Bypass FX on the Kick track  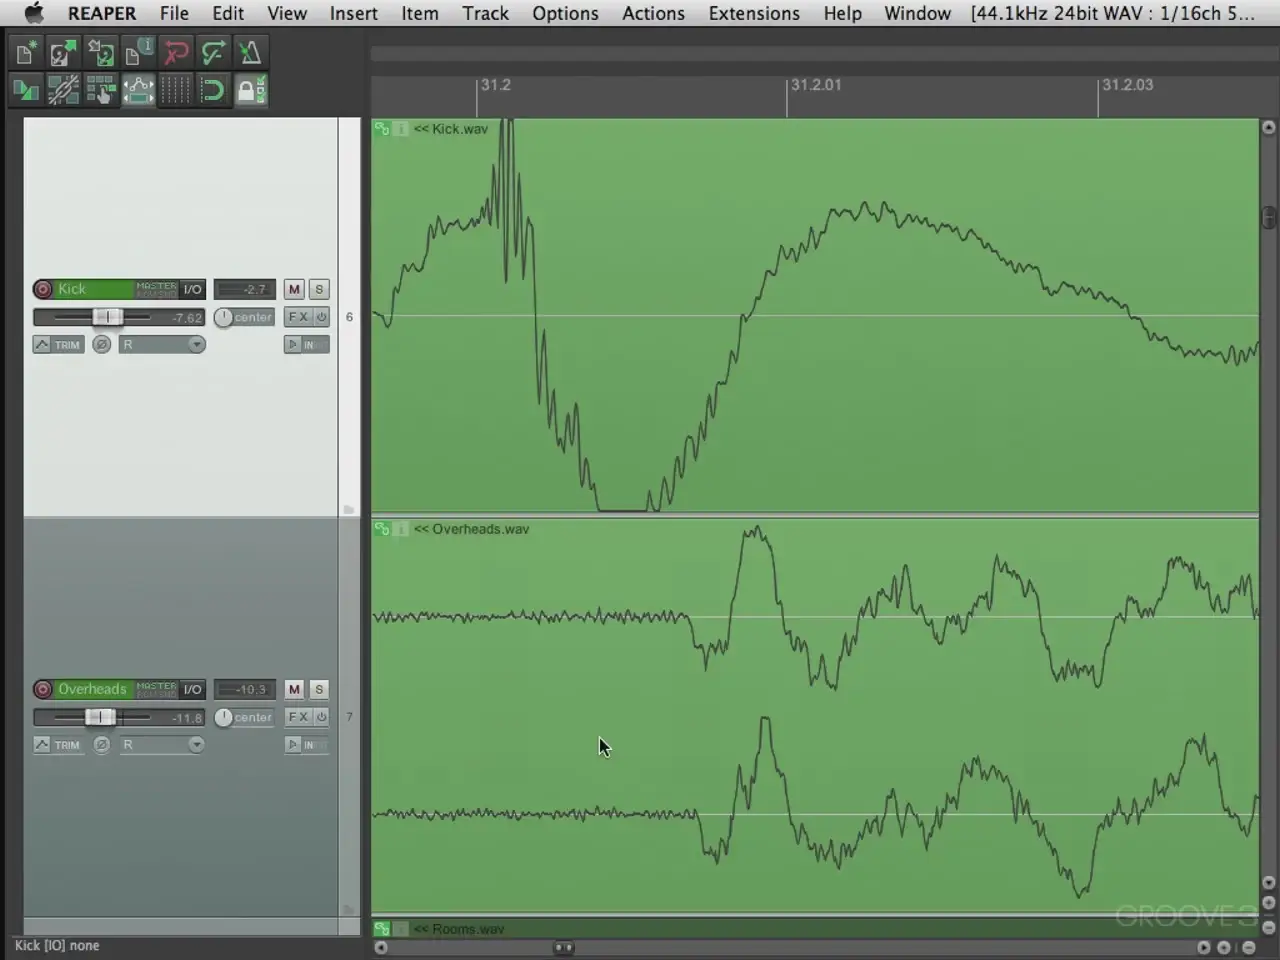tap(322, 317)
